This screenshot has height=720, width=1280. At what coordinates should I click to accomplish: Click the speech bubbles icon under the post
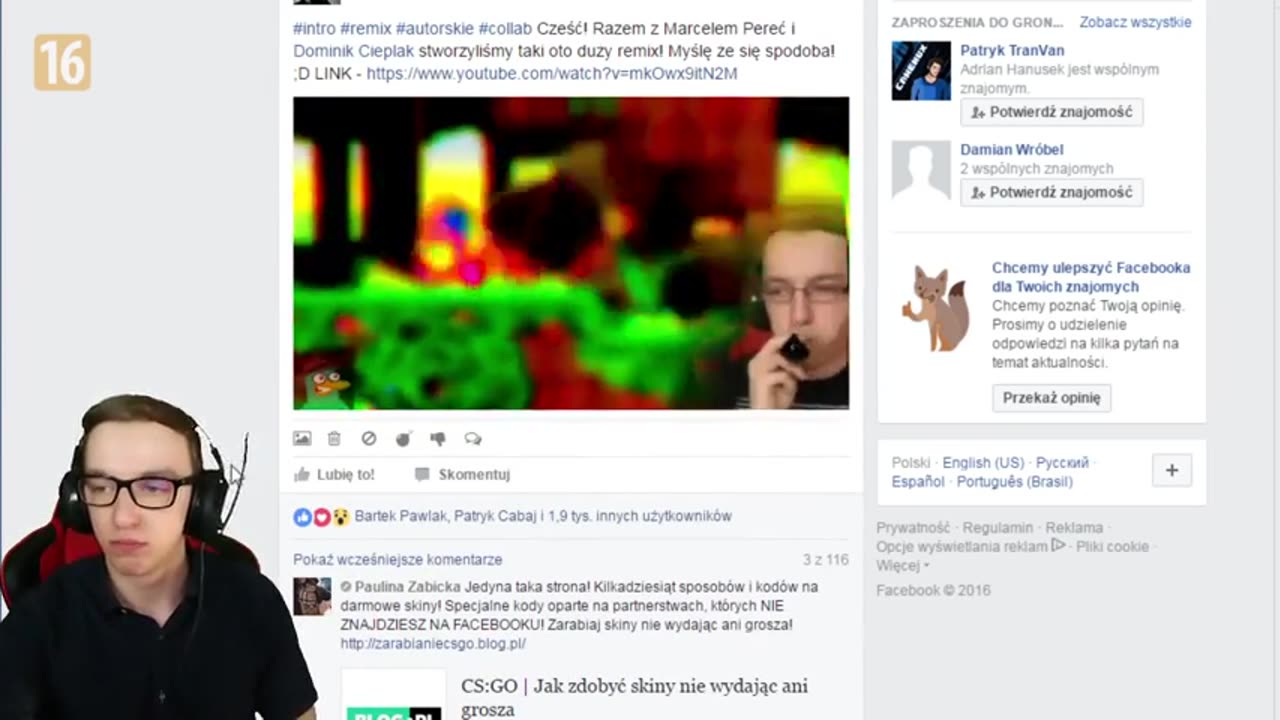coord(473,438)
